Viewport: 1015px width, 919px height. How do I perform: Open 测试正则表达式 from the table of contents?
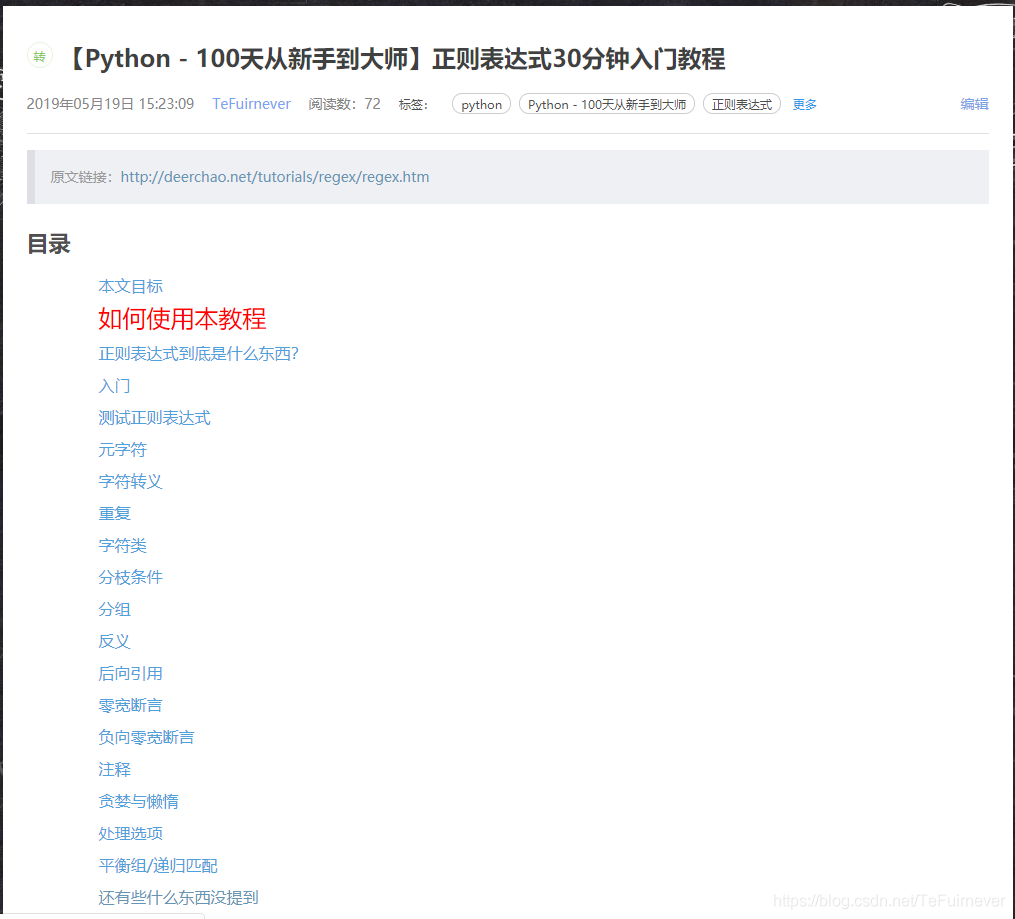coord(155,417)
